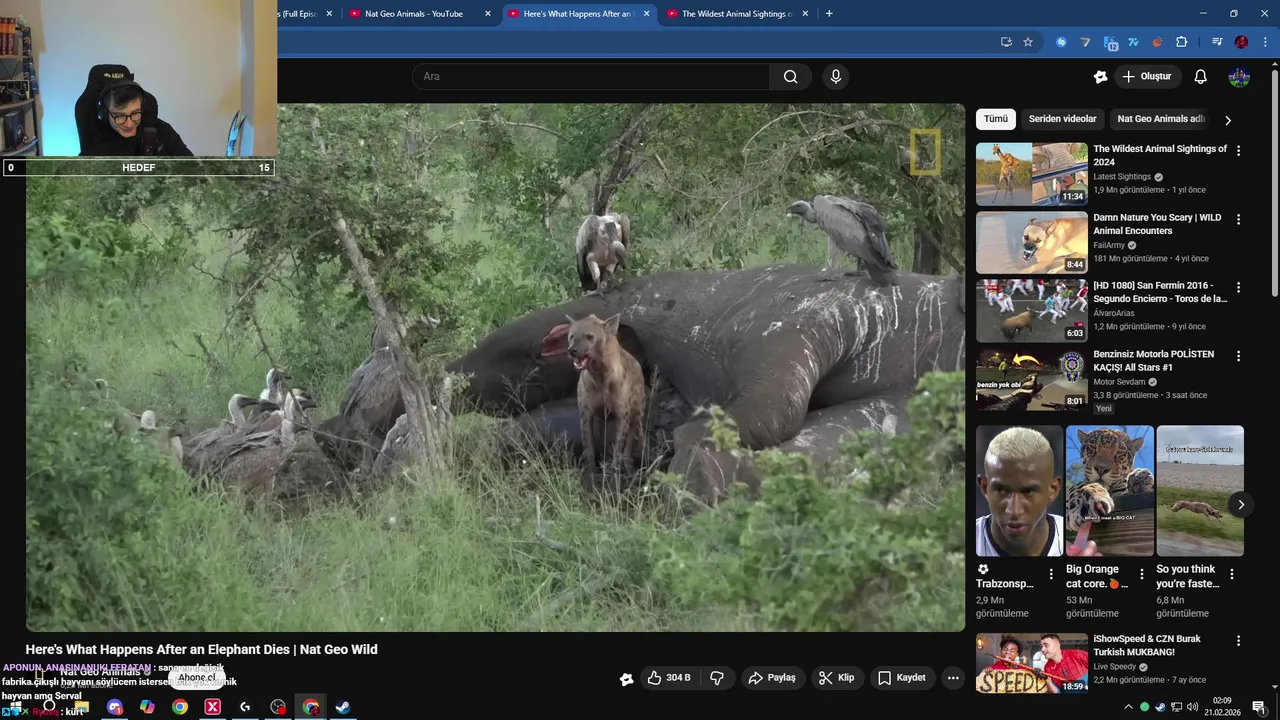Start voice search with microphone icon

click(x=836, y=77)
